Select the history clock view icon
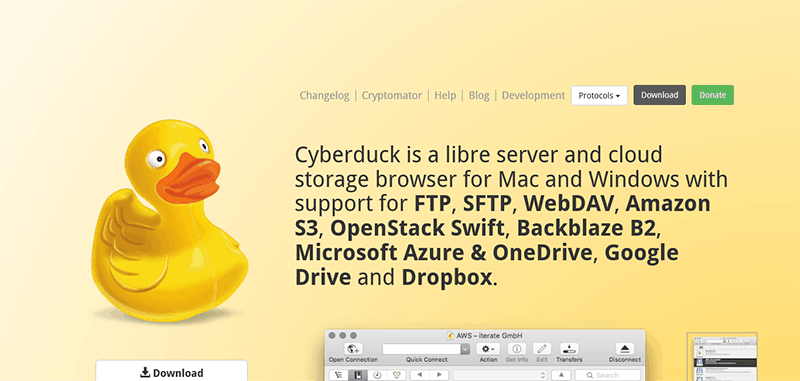This screenshot has height=381, width=800. (x=377, y=375)
